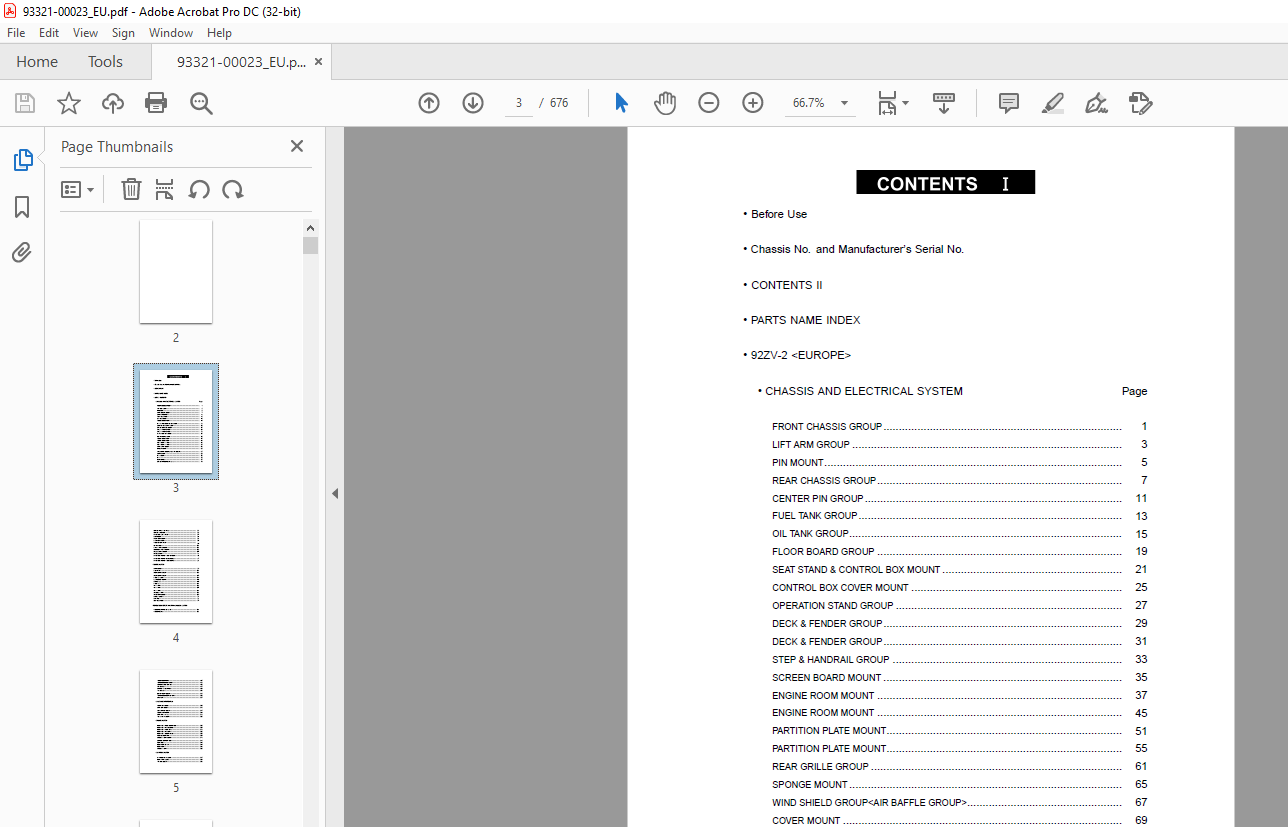Click CHASSIS AND ELECTRICAL SYSTEM heading

tap(864, 391)
